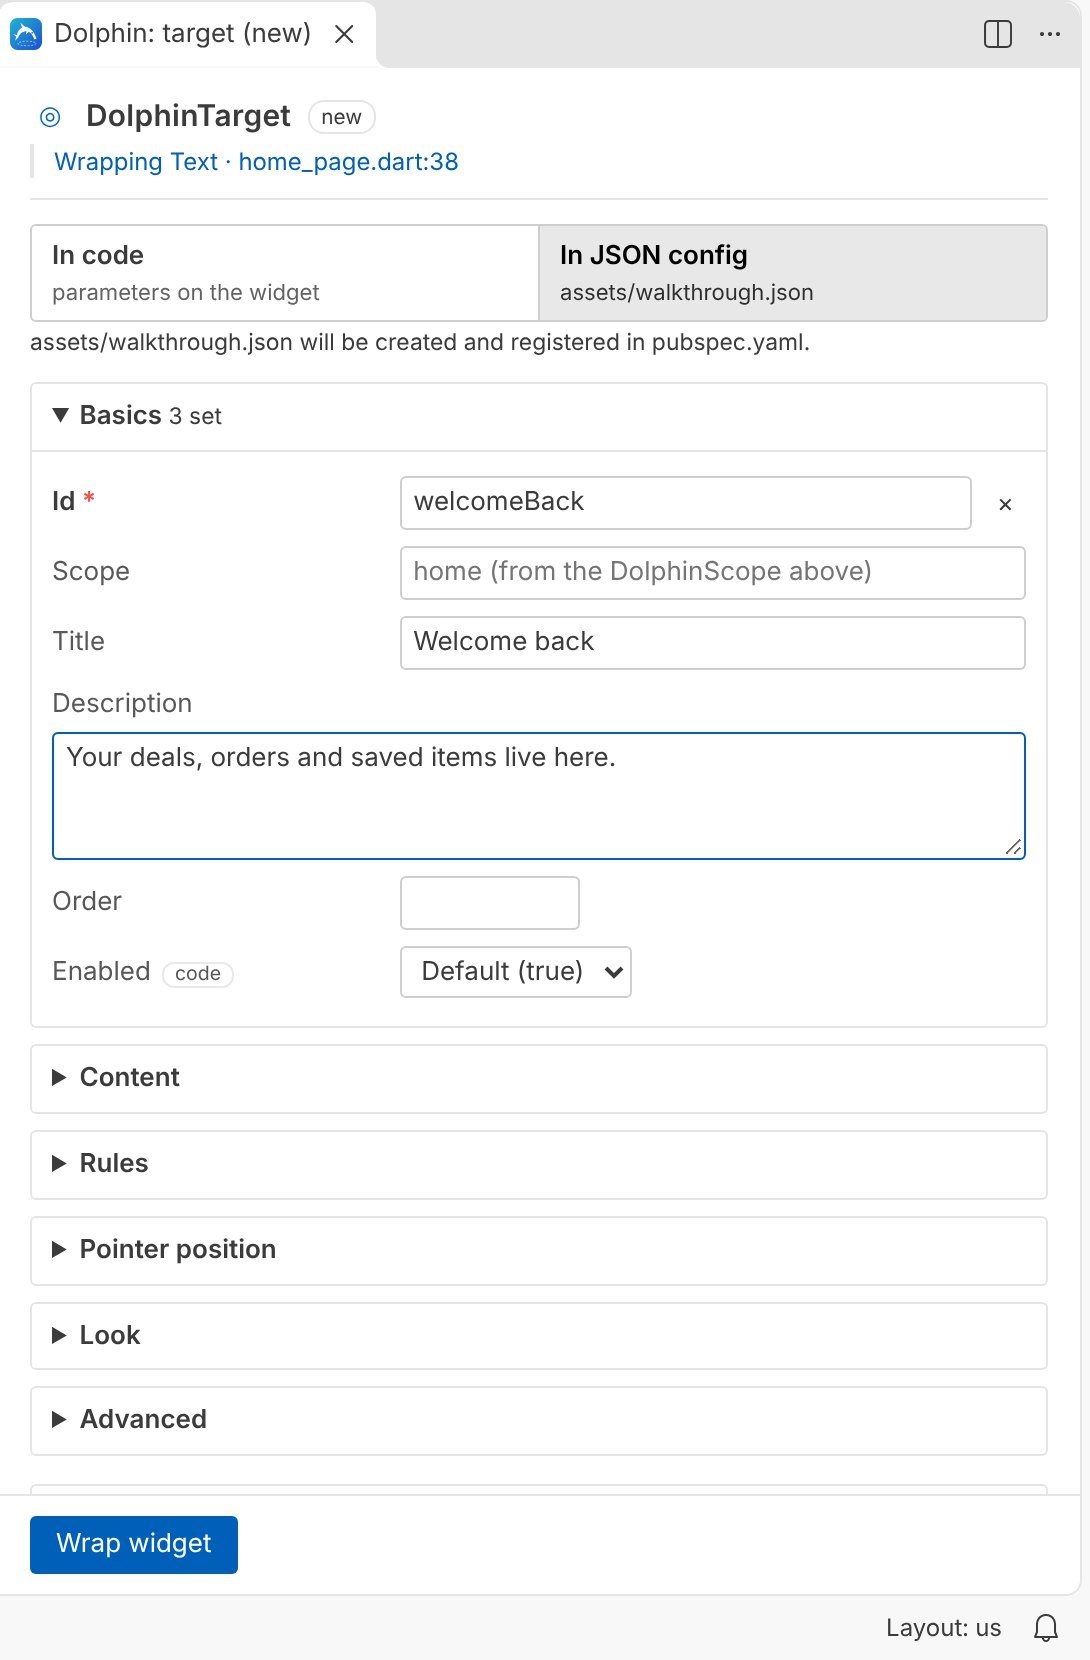Click the assets/walkthrough.json will be created notice
Viewport: 1090px width, 1660px height.
pos(420,342)
